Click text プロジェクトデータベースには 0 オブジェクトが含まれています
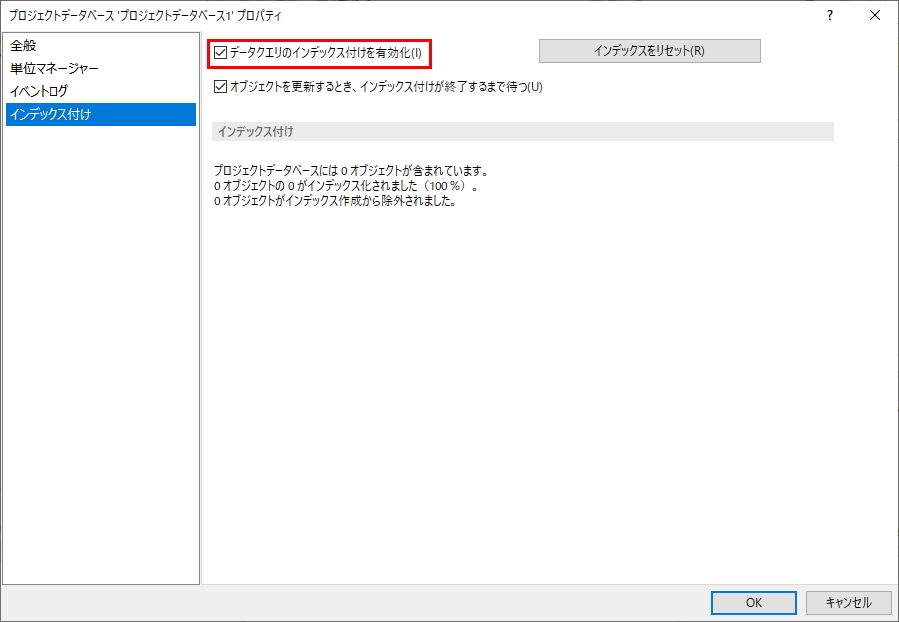 click(350, 171)
